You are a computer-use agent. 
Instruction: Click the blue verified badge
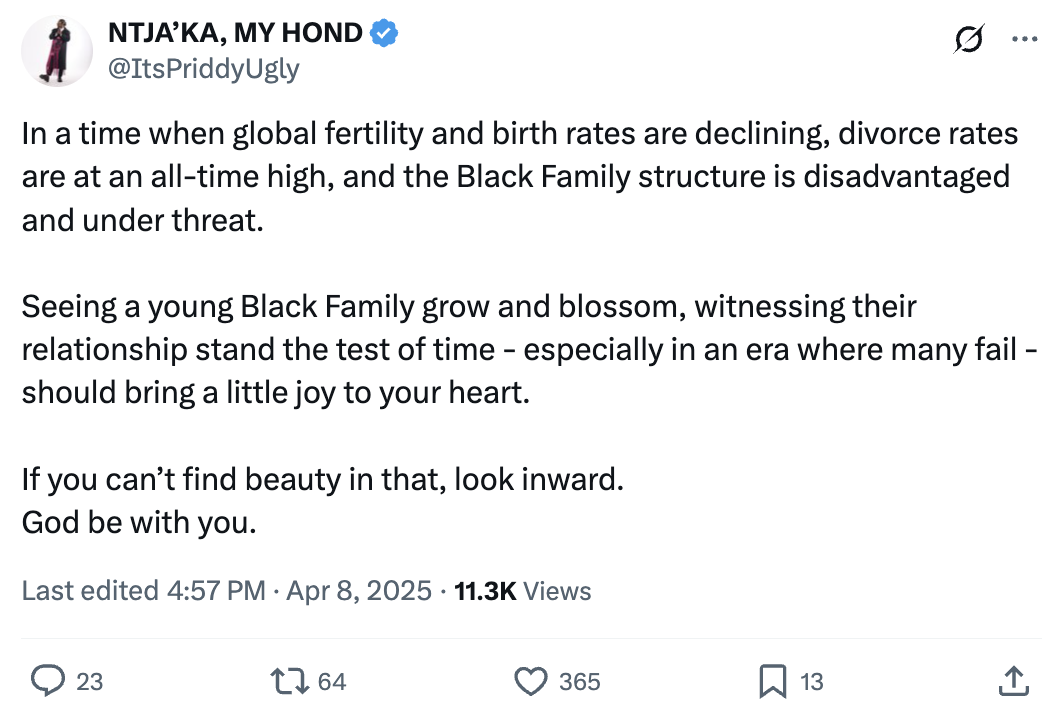[x=384, y=33]
